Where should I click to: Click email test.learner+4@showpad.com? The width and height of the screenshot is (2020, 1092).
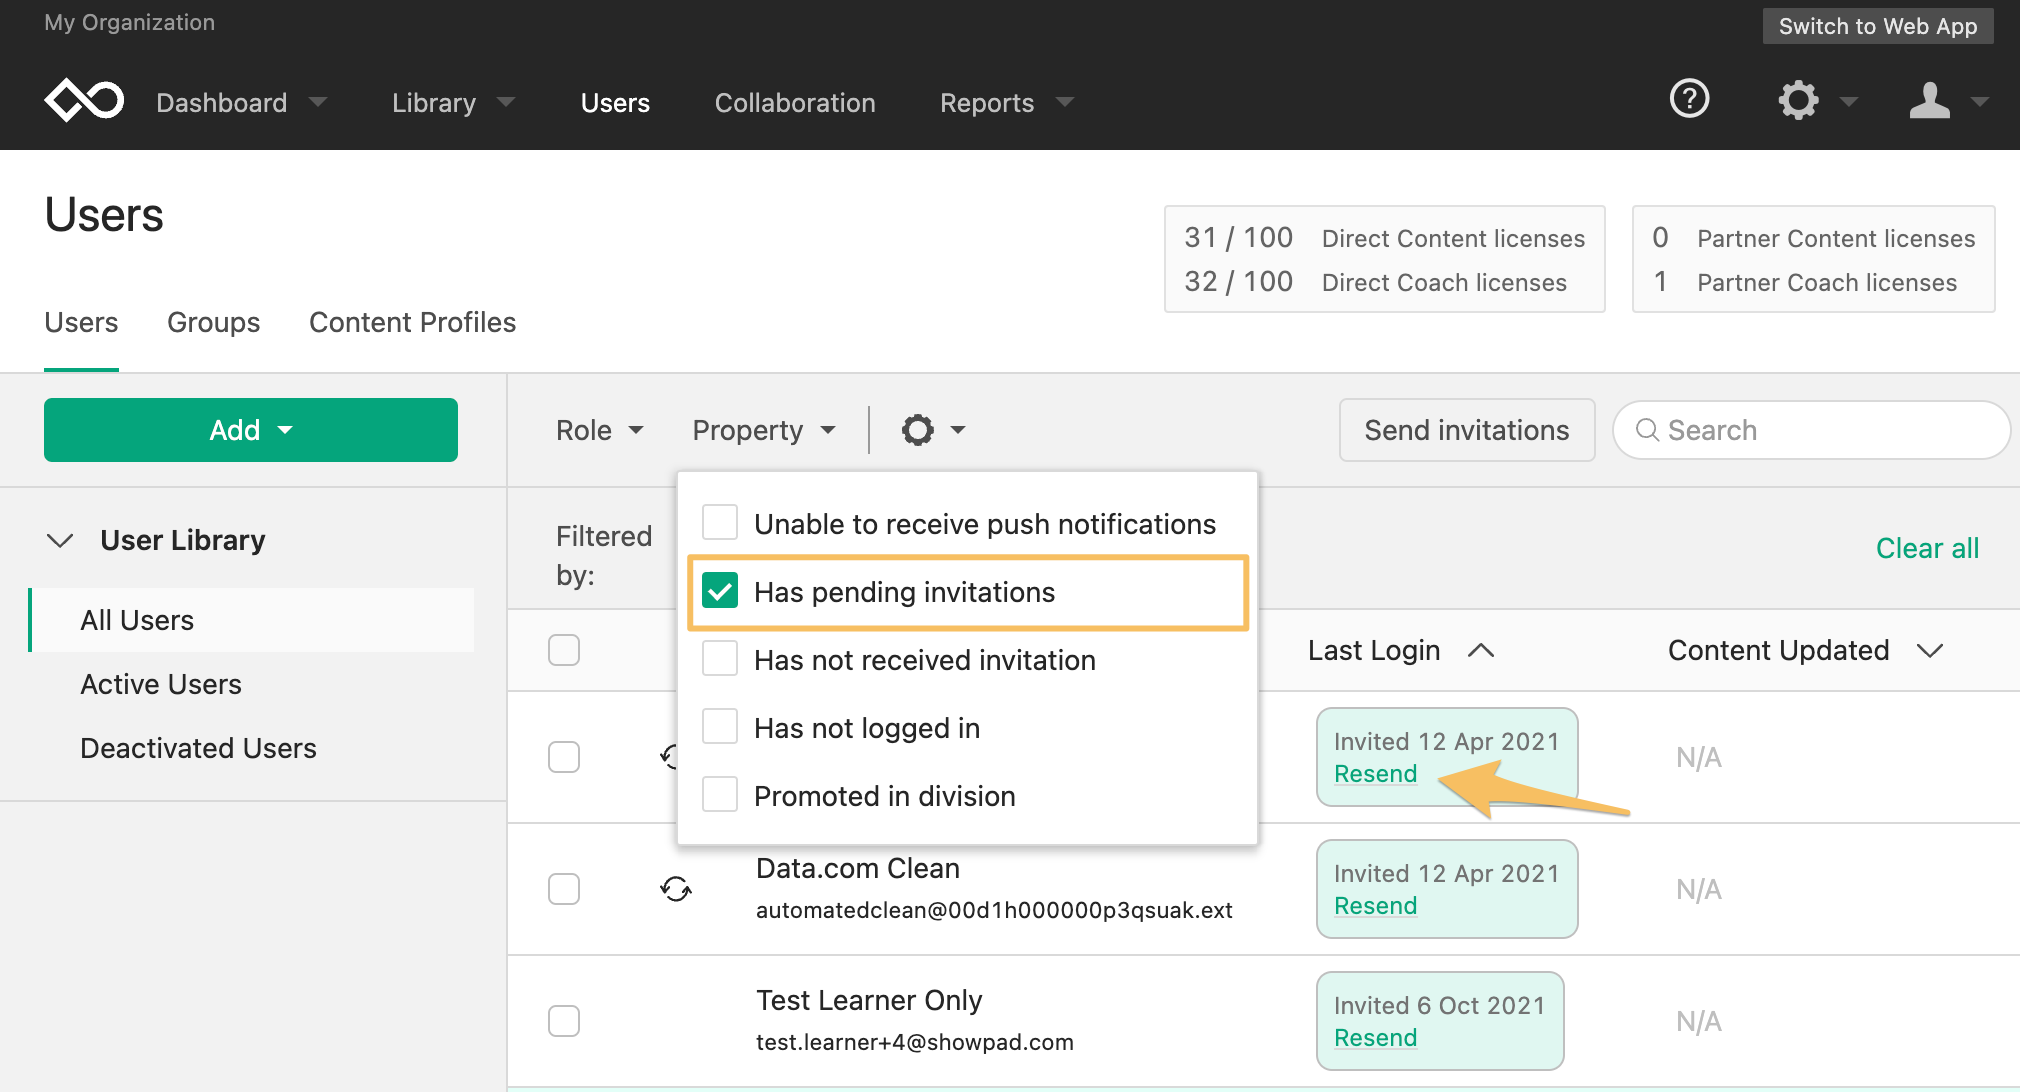click(914, 1042)
